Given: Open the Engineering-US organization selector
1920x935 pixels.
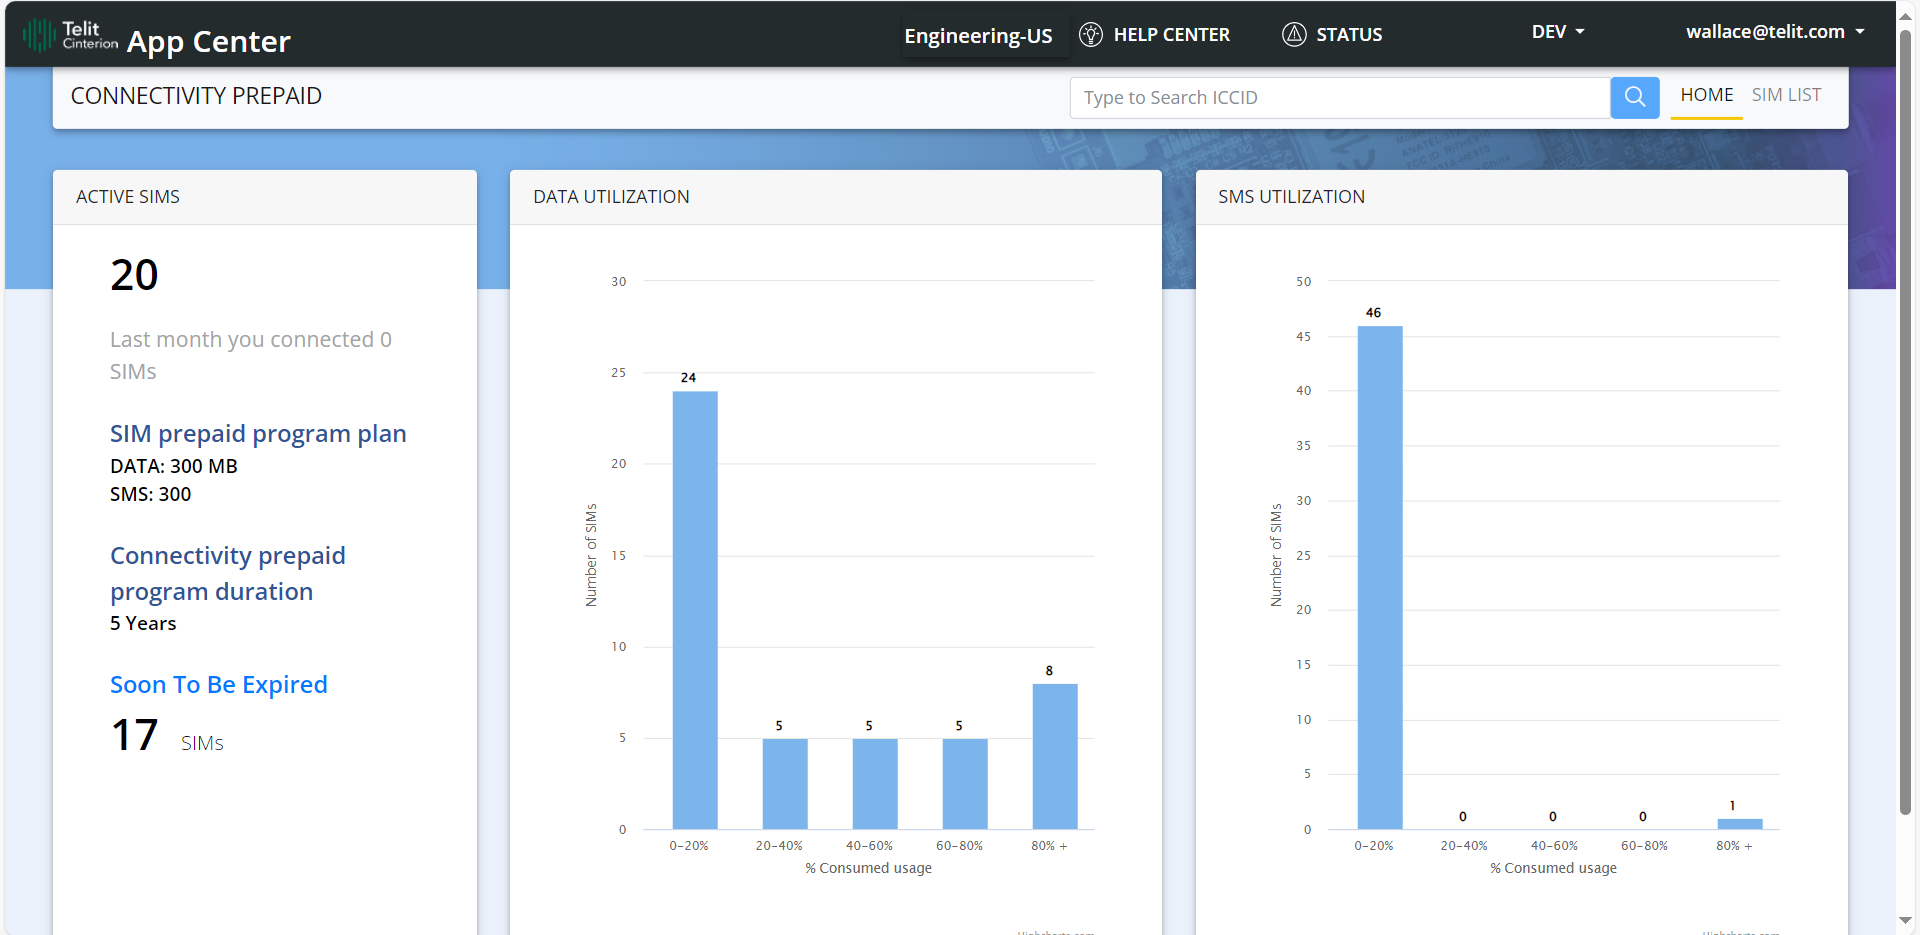Looking at the screenshot, I should tap(977, 36).
